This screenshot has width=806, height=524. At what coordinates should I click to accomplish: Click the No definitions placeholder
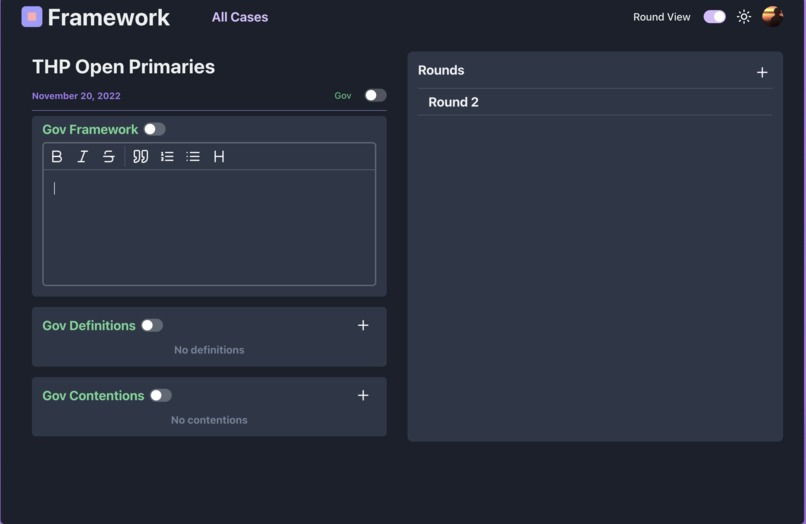pos(209,350)
